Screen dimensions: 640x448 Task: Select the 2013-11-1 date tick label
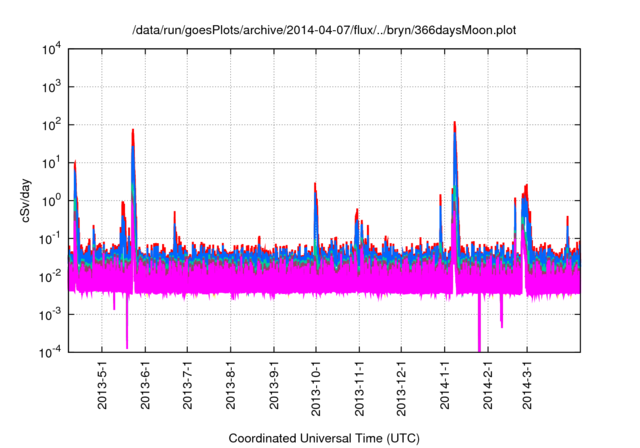click(358, 388)
